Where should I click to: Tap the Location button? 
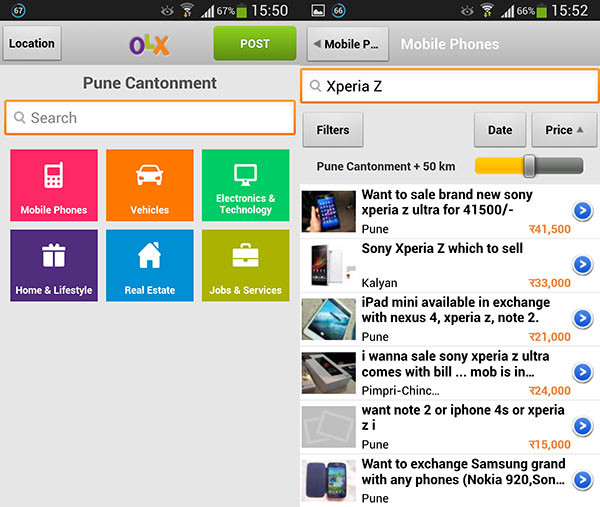[x=32, y=43]
